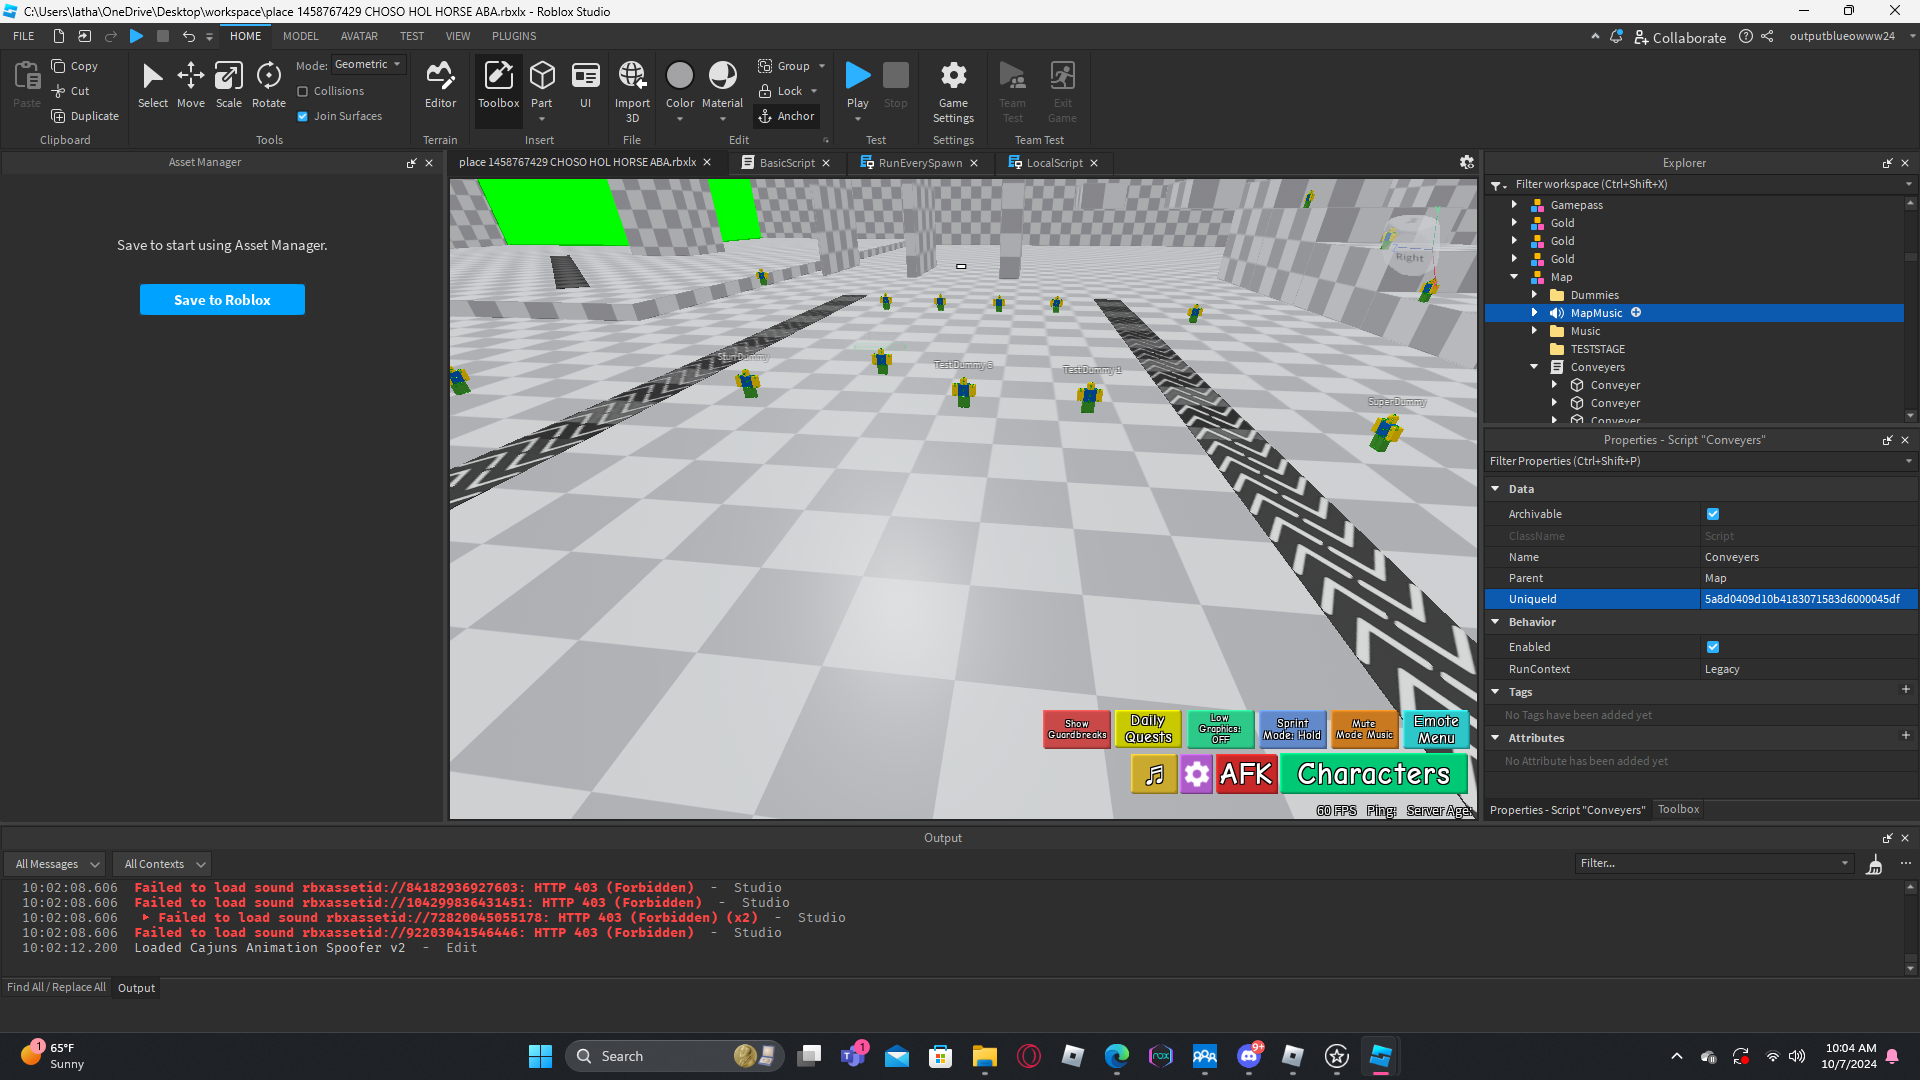Select the Move tool
The image size is (1920, 1080).
[190, 84]
